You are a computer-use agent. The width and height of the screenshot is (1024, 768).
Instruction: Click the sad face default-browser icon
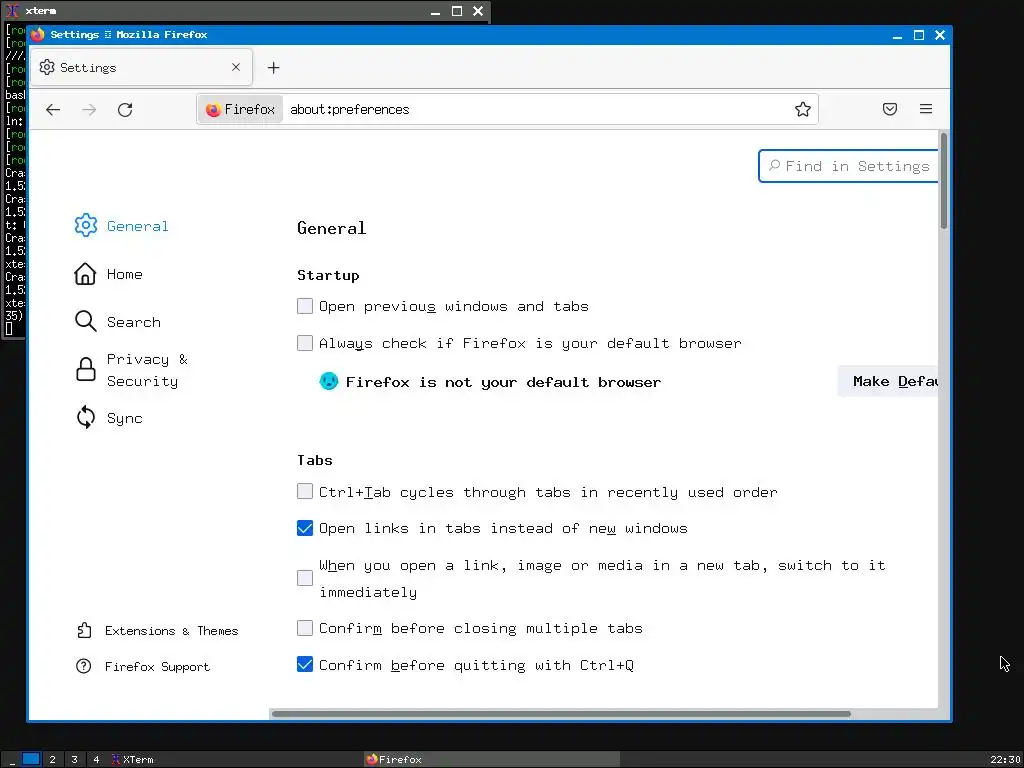point(328,381)
